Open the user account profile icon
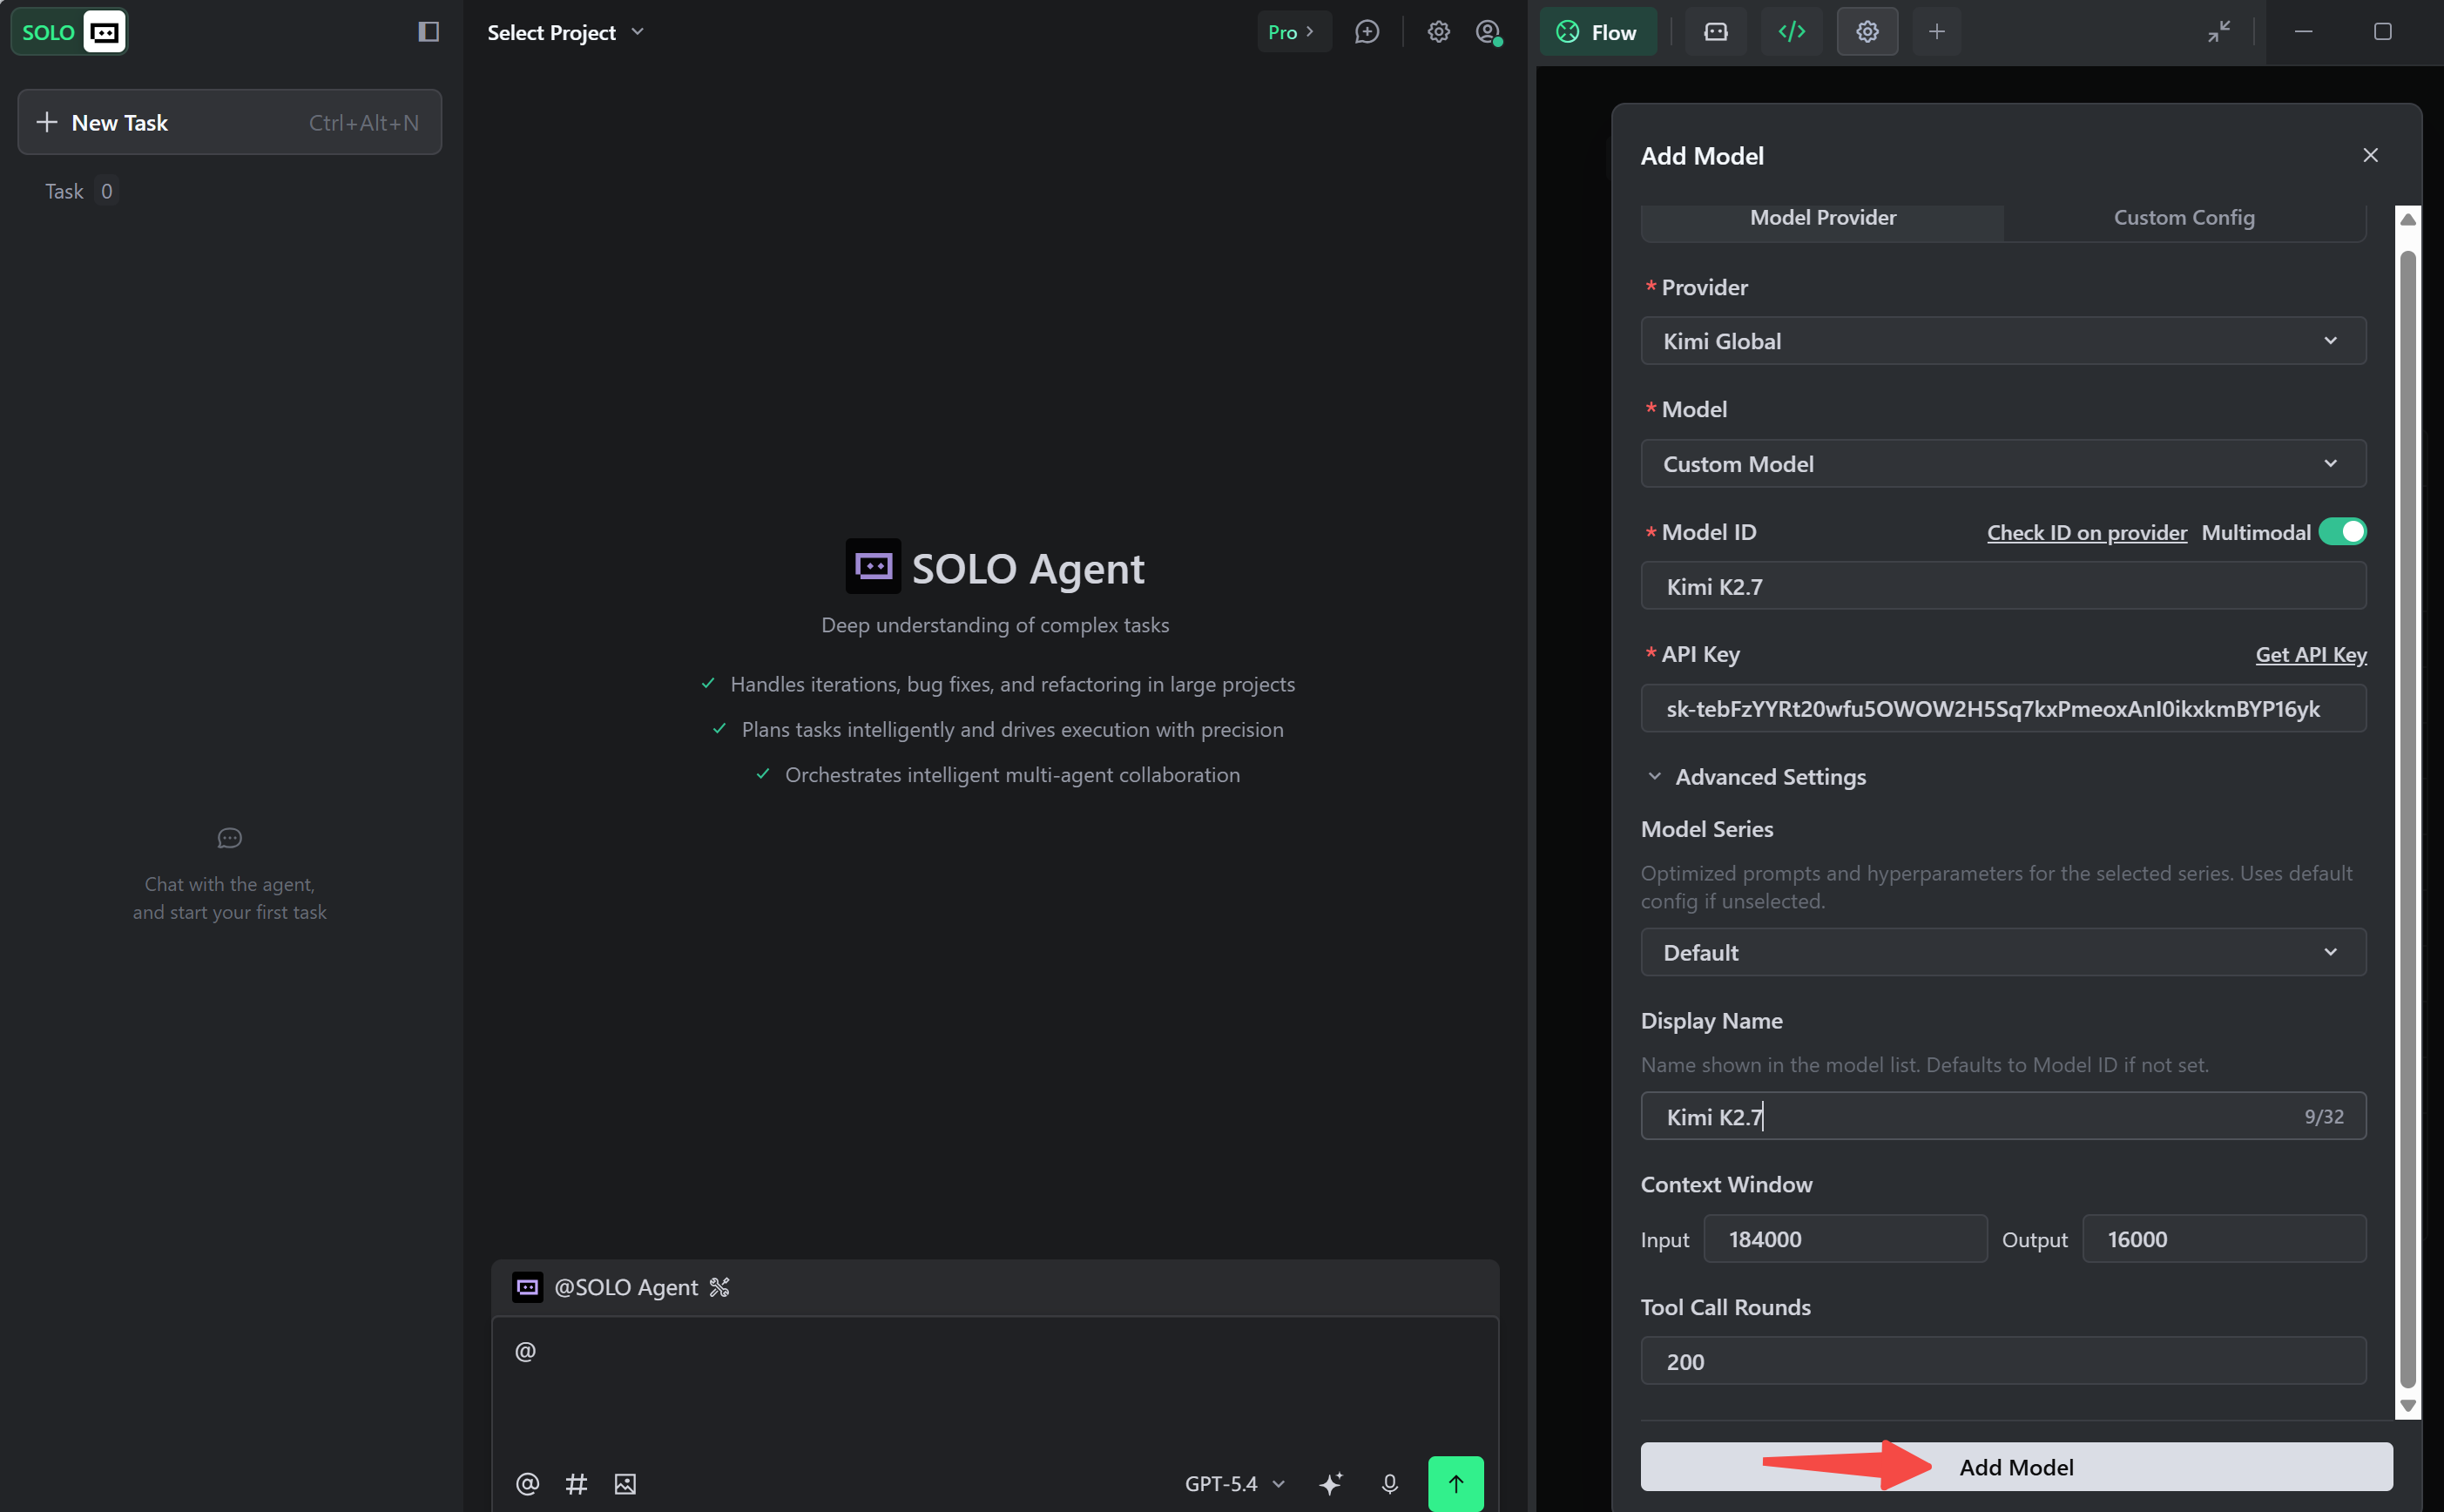 (1488, 32)
